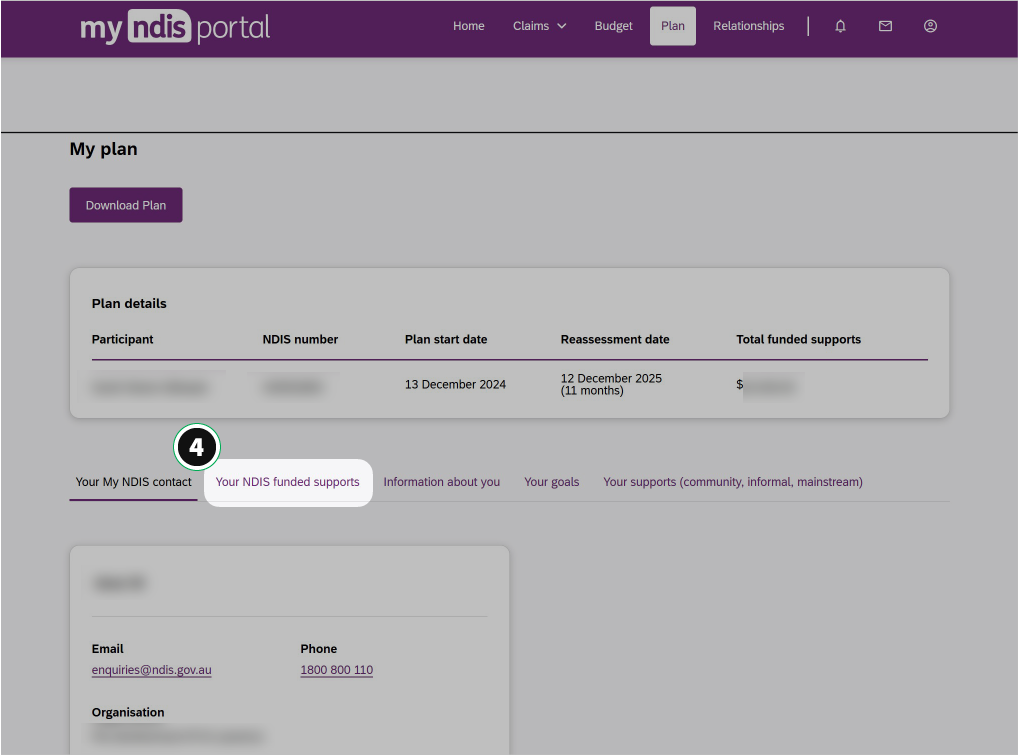Switch to Your My NDIS contact tab
Screen dimensions: 1018x755
click(x=133, y=482)
